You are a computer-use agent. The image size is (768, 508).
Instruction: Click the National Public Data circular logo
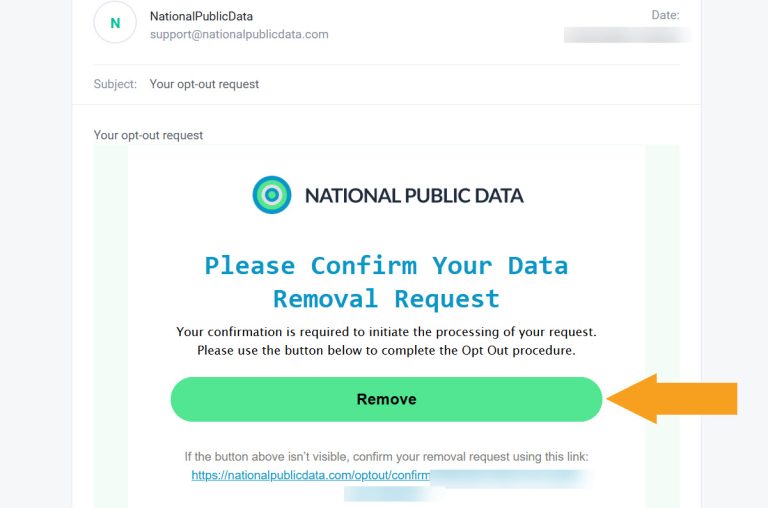pos(272,195)
